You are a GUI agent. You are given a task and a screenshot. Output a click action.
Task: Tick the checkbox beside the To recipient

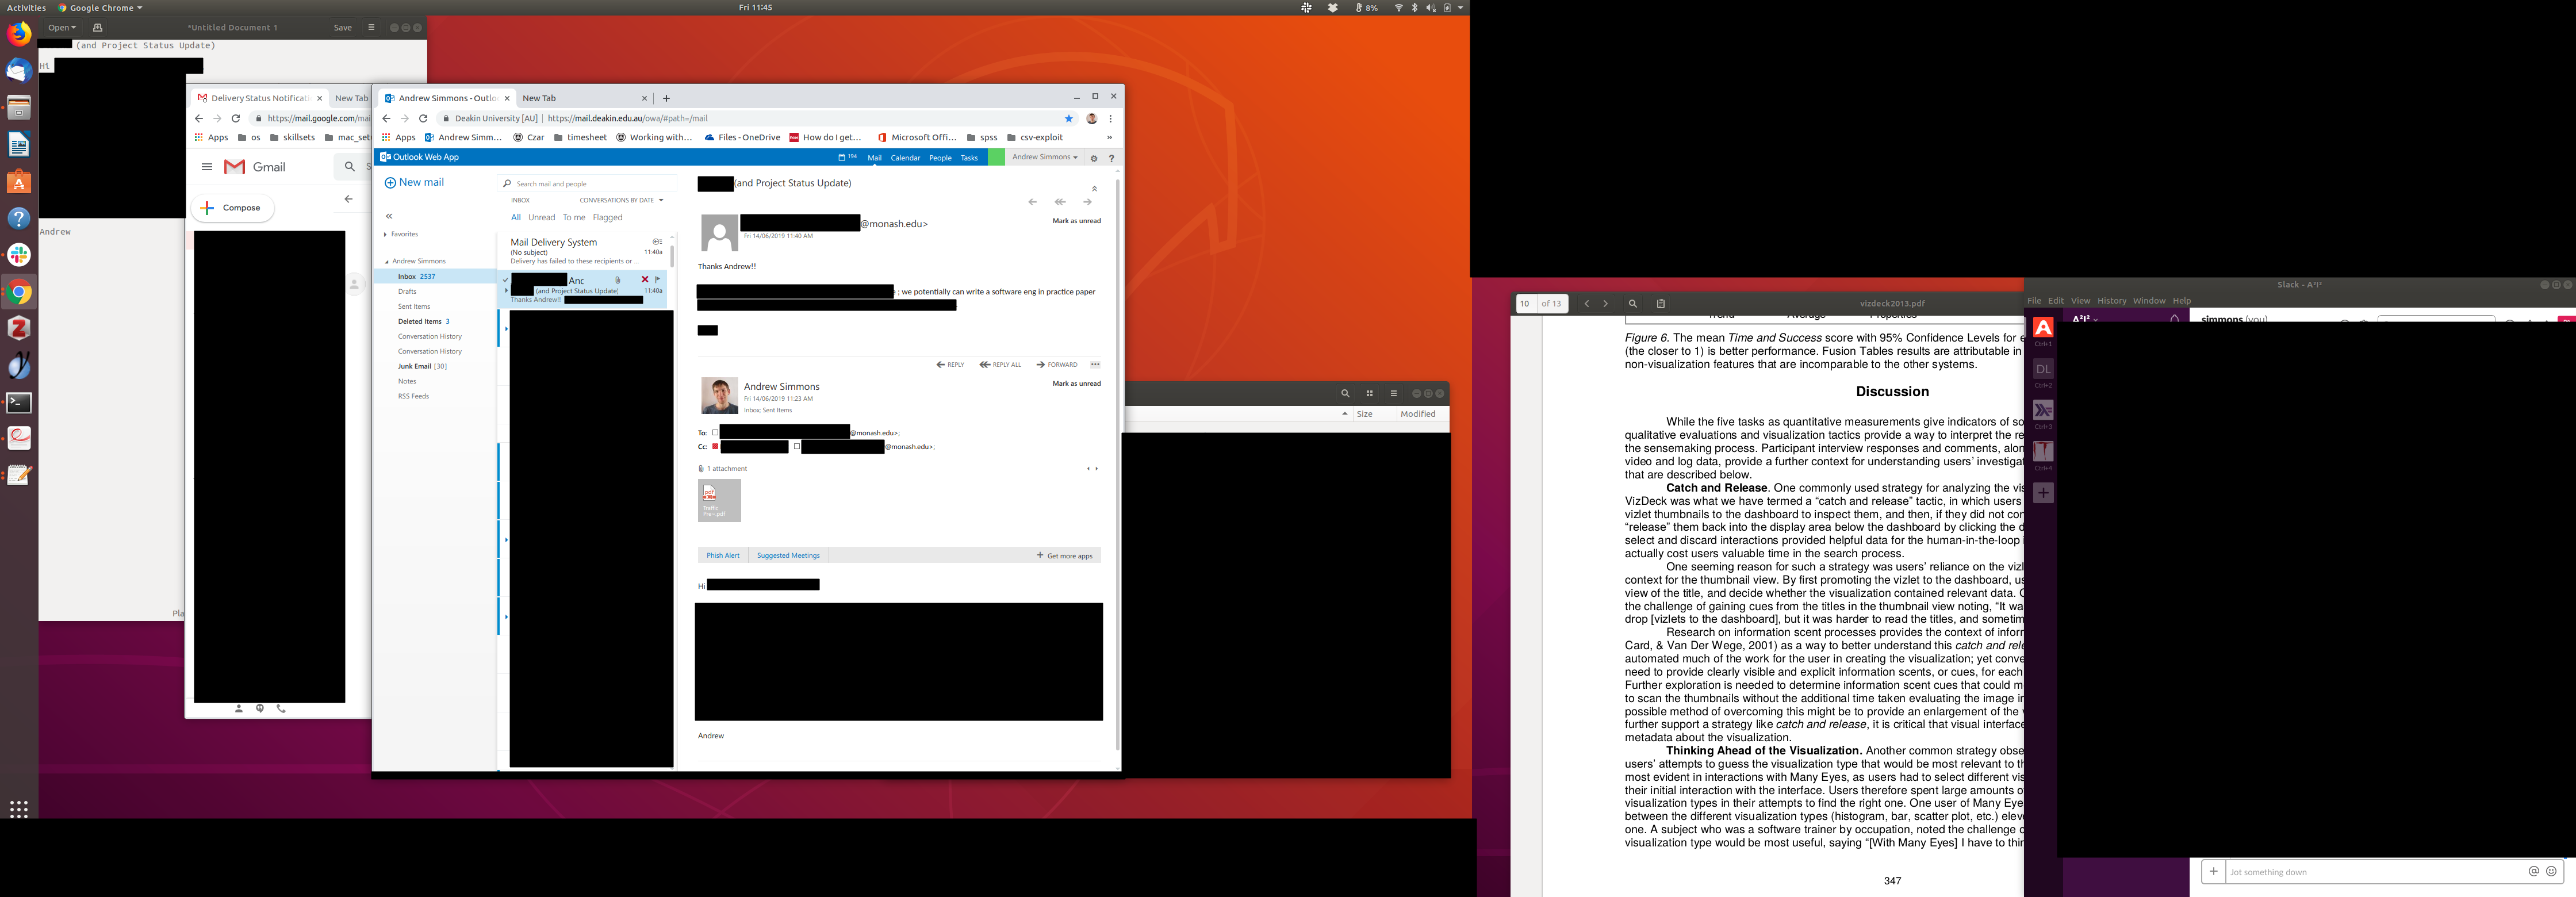point(715,433)
